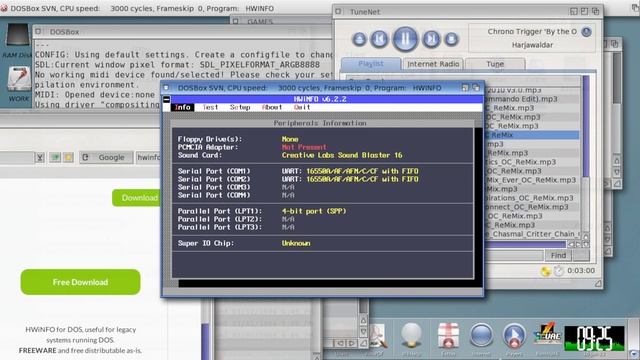Click the search field left of Find
This screenshot has height=360, width=640.
click(513, 256)
